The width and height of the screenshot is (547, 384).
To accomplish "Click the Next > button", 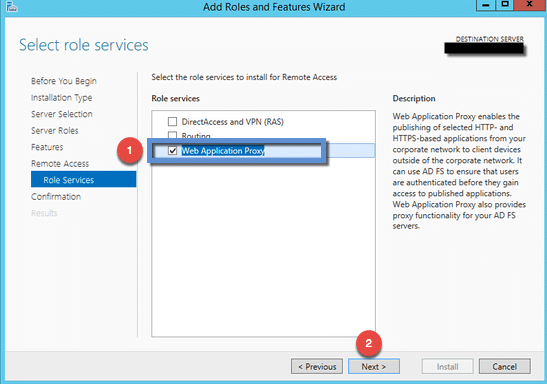I will click(x=374, y=367).
